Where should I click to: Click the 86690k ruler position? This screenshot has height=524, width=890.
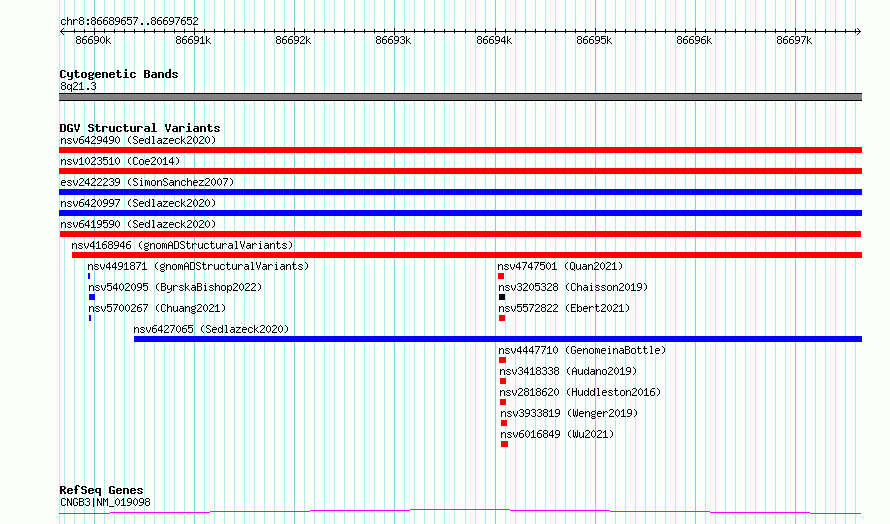point(93,40)
